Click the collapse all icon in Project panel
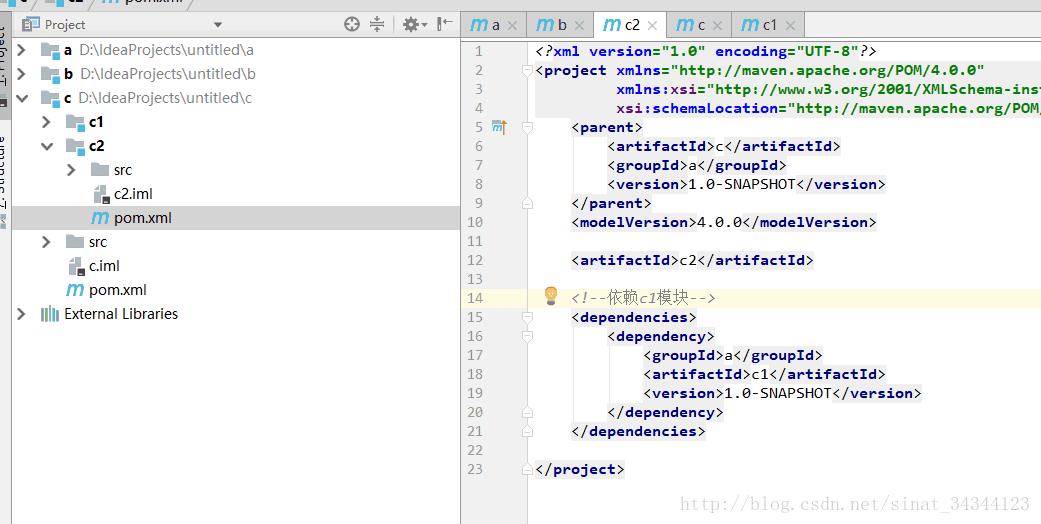The image size is (1041, 524). click(377, 25)
